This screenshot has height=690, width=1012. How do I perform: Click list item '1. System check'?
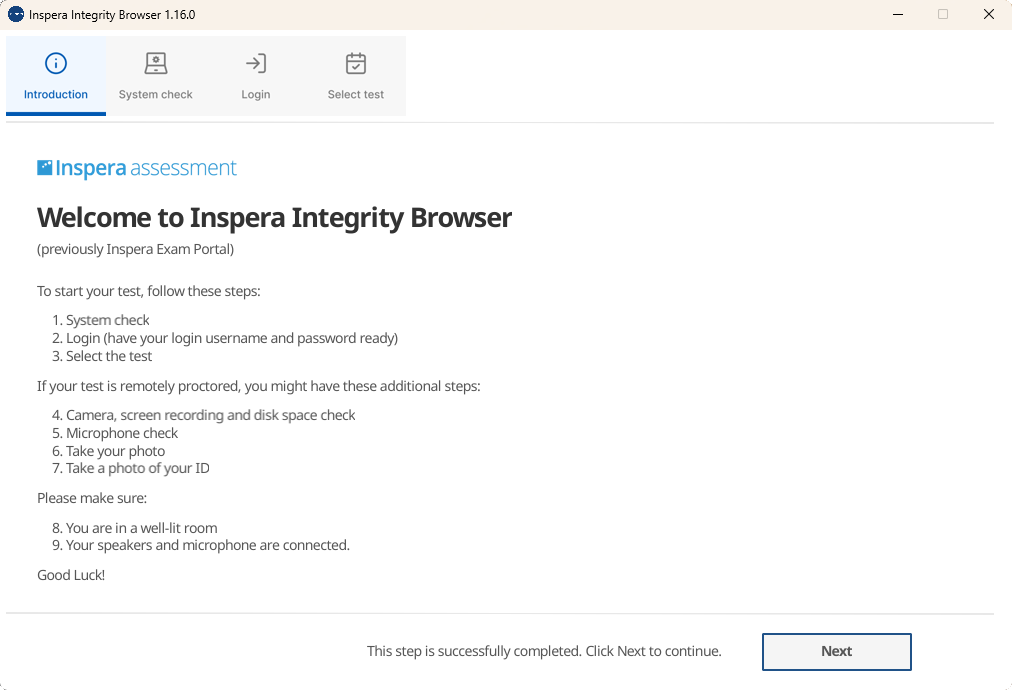(101, 320)
